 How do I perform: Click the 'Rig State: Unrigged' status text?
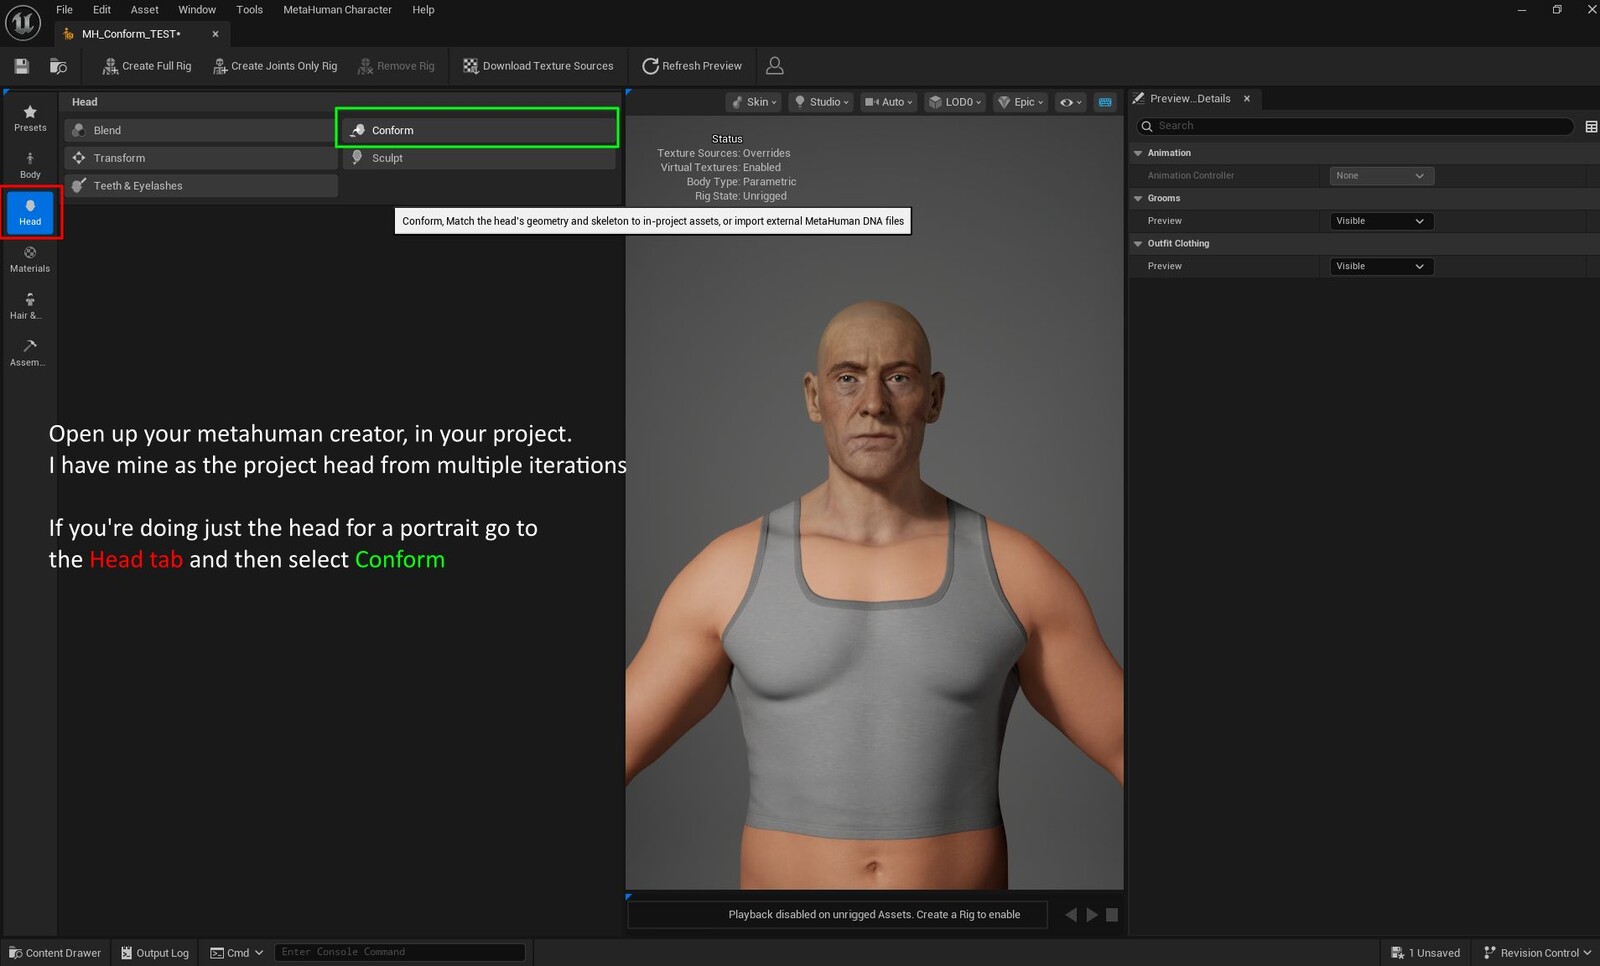(x=741, y=196)
